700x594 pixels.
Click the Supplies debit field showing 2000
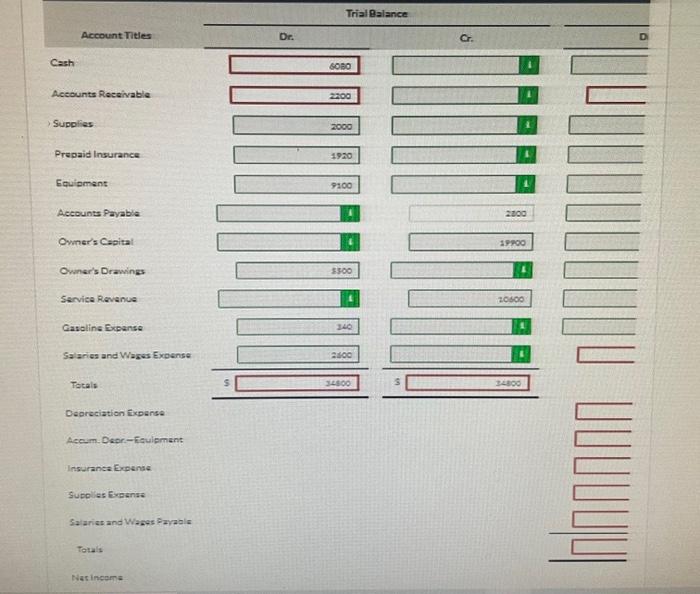pyautogui.click(x=296, y=125)
